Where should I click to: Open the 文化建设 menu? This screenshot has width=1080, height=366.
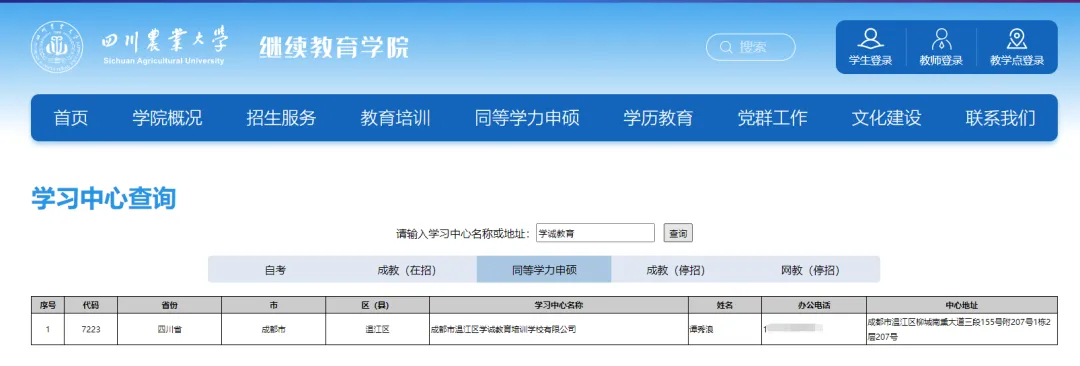click(x=886, y=118)
